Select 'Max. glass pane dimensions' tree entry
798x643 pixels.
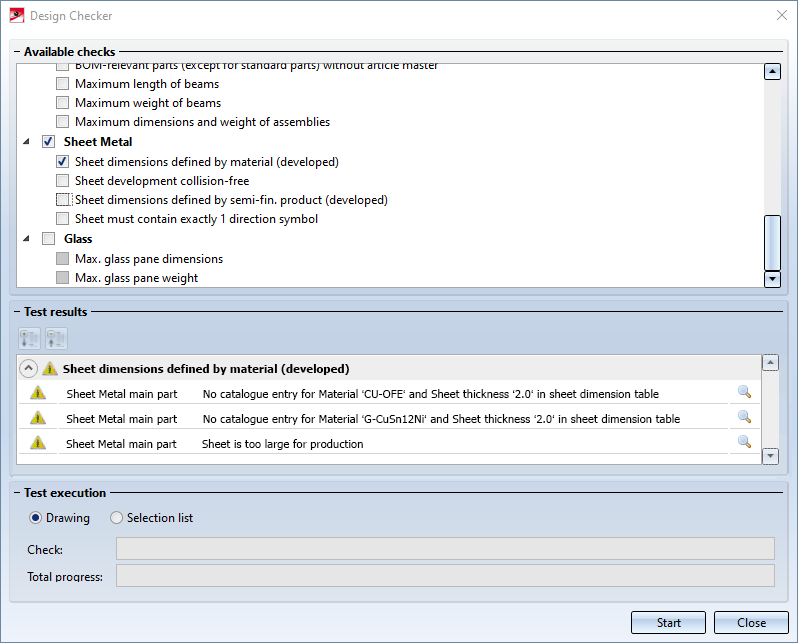coord(148,259)
